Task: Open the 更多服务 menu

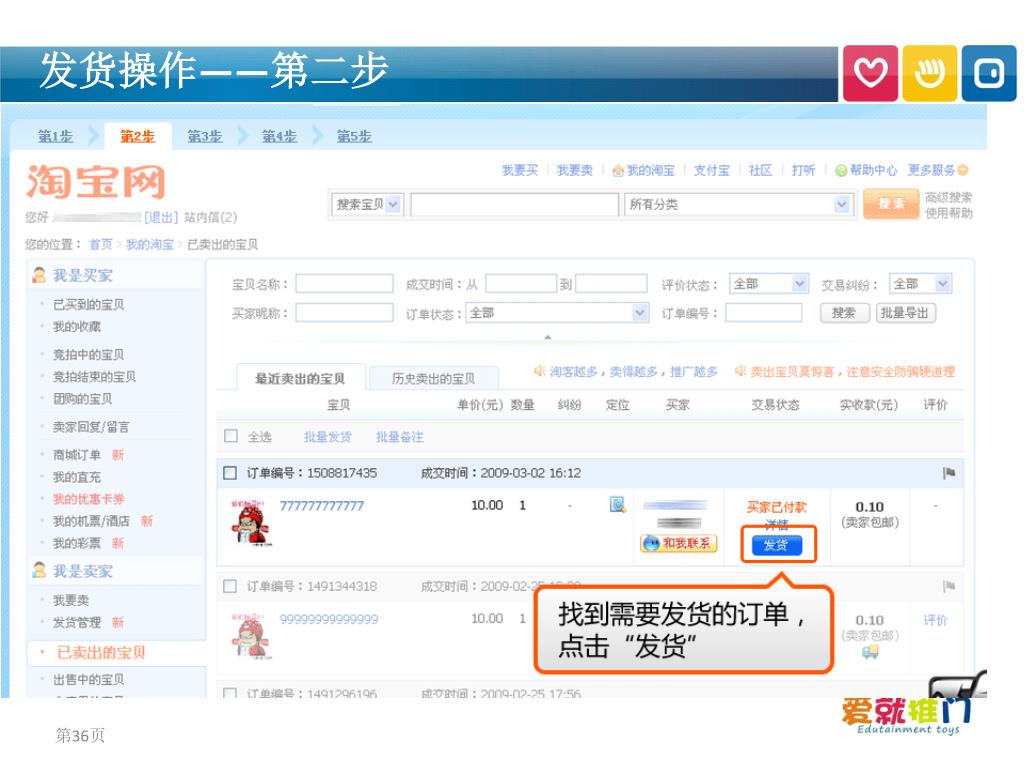Action: [x=938, y=170]
